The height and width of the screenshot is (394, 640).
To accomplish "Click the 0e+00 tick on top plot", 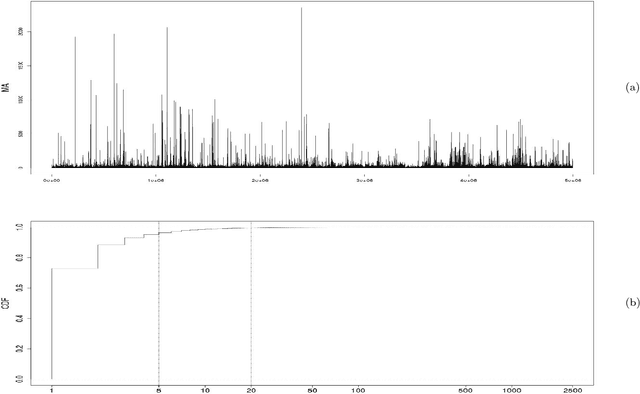I will pos(51,180).
